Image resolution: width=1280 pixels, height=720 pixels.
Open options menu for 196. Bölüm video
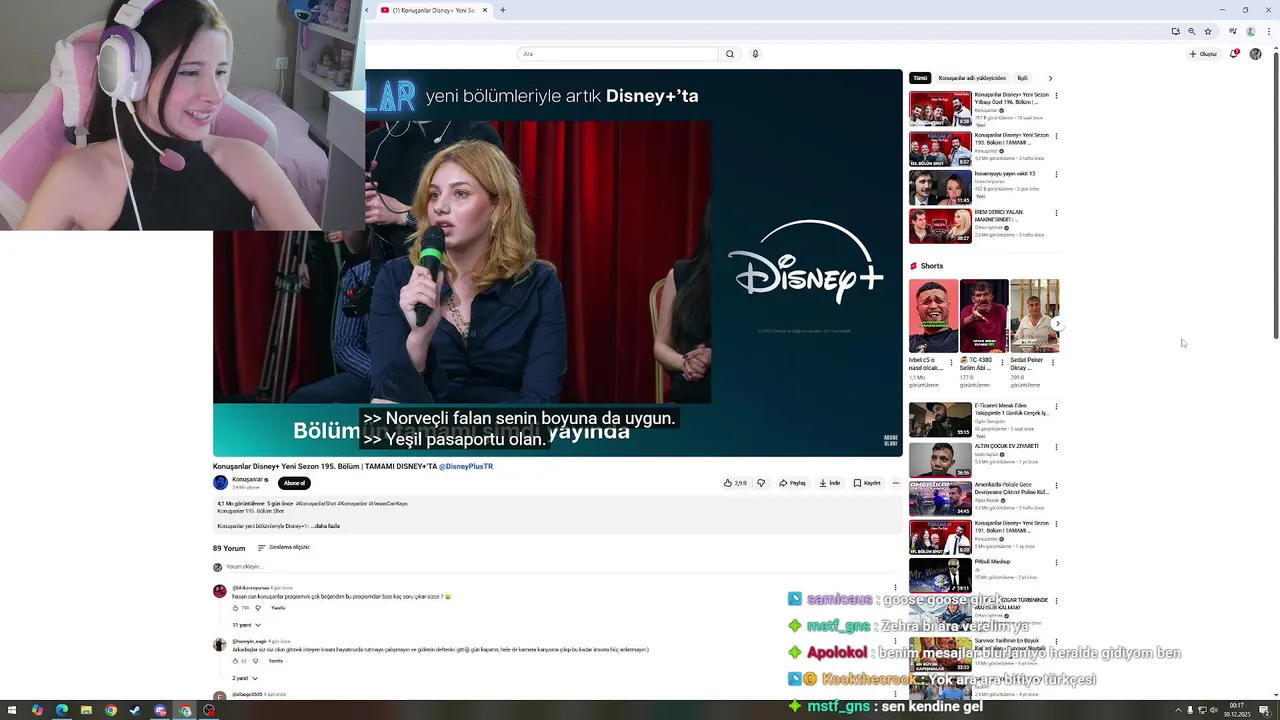point(1056,96)
